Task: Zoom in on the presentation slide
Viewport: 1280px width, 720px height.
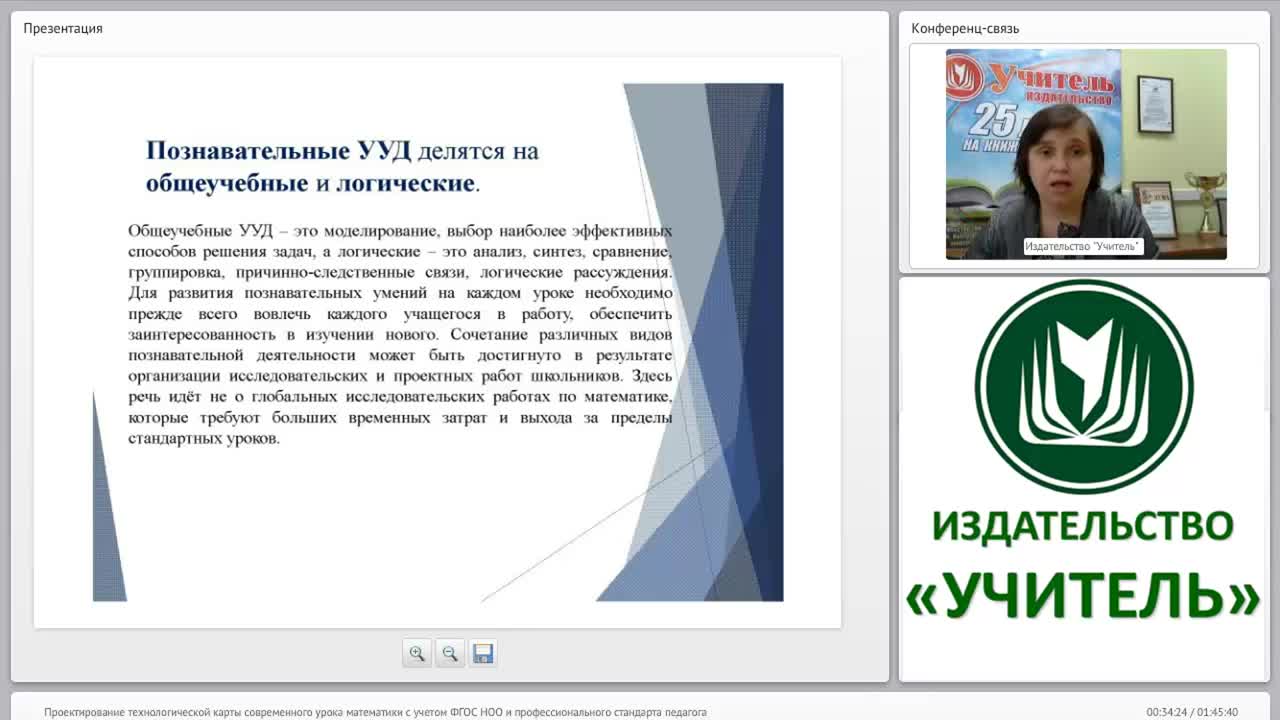Action: click(417, 653)
